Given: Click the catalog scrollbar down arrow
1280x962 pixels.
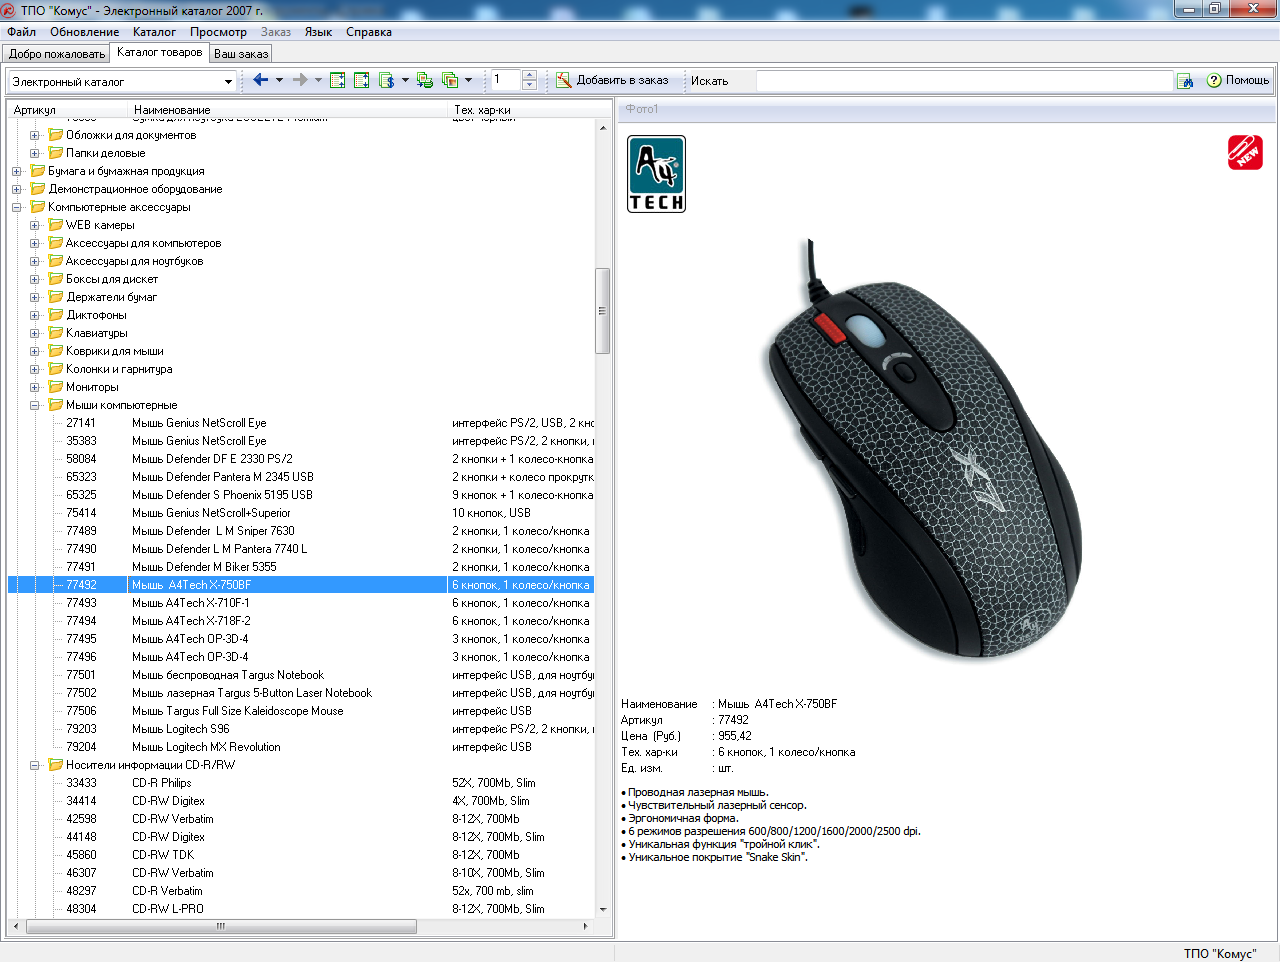Looking at the screenshot, I should pyautogui.click(x=602, y=909).
